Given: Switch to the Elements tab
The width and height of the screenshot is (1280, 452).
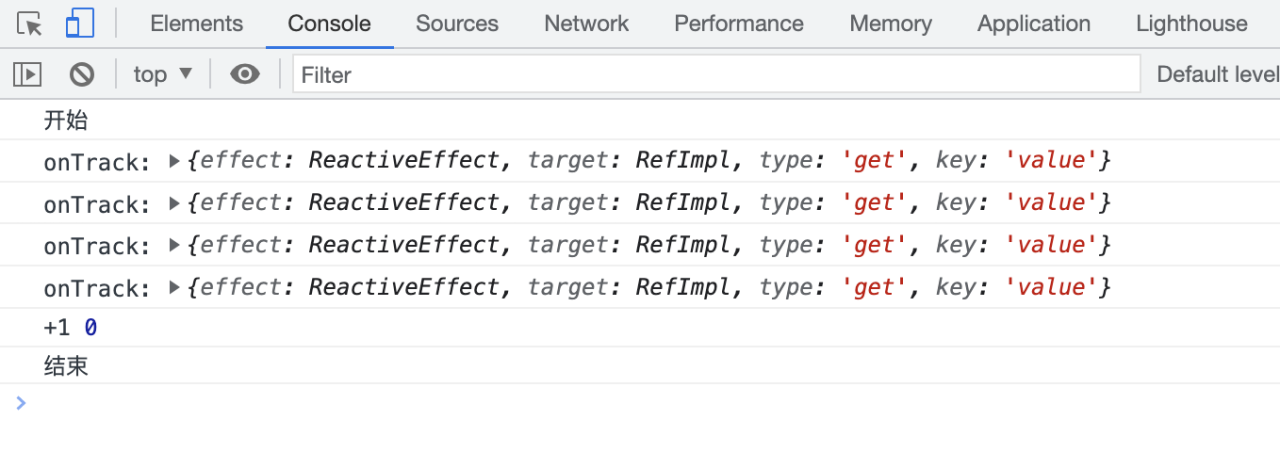Looking at the screenshot, I should (x=196, y=24).
